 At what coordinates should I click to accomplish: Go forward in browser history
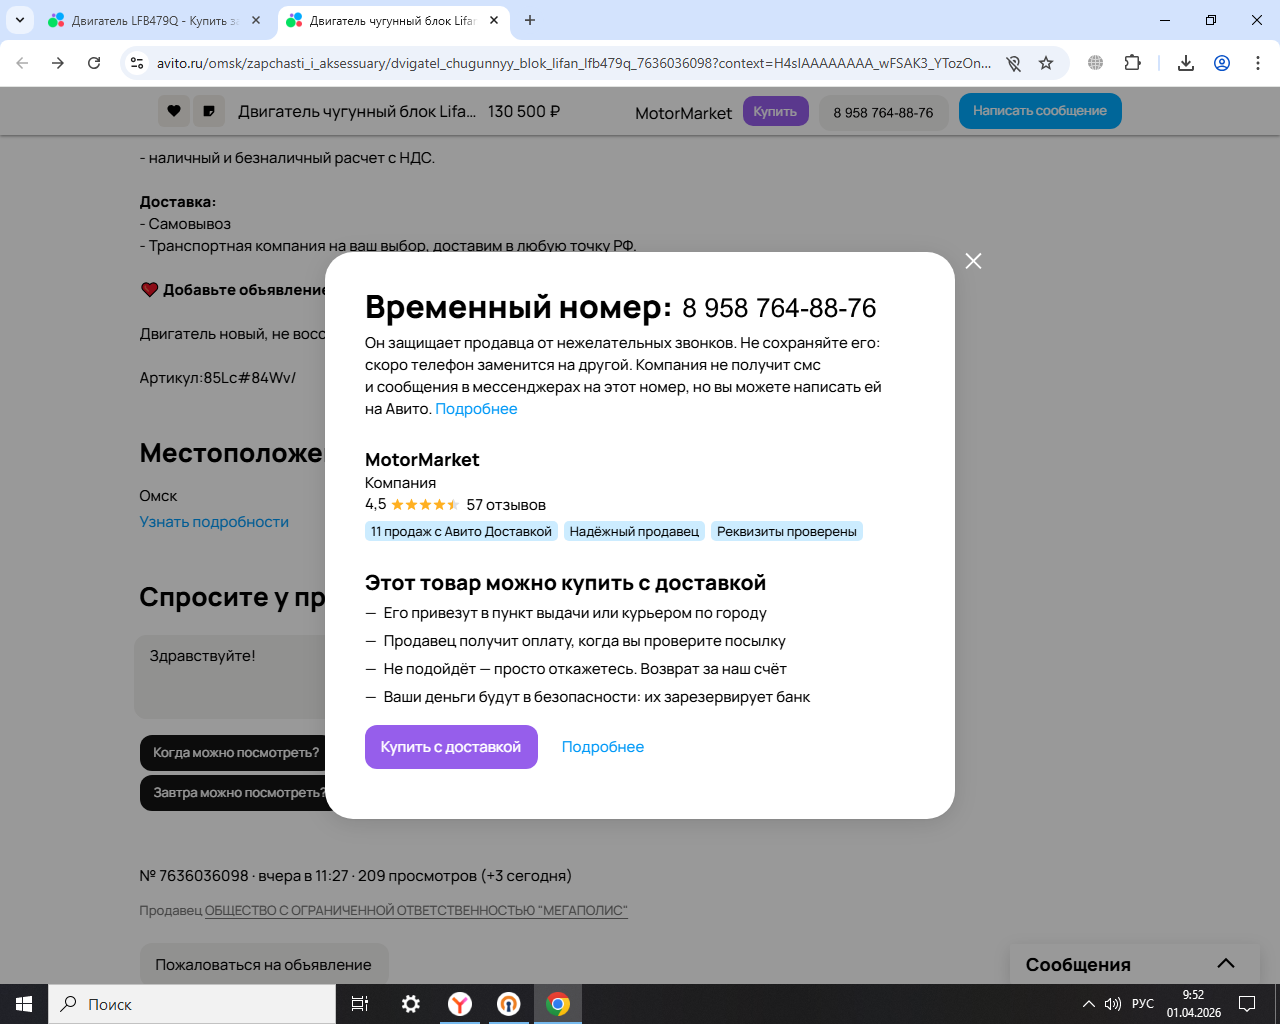click(x=58, y=63)
